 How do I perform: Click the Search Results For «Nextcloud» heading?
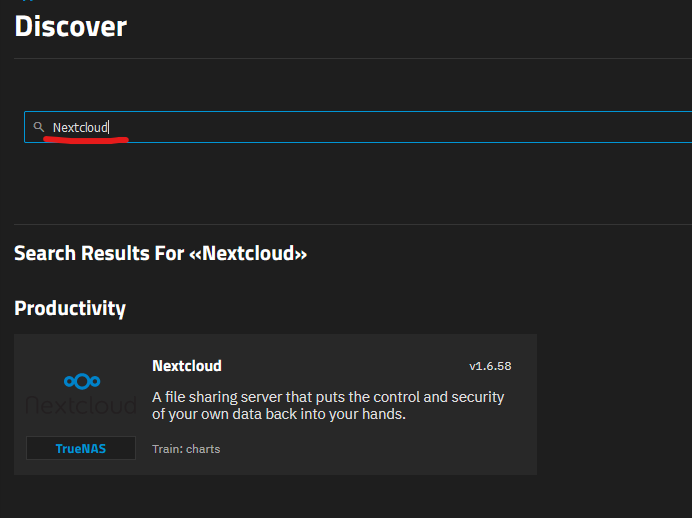(161, 253)
